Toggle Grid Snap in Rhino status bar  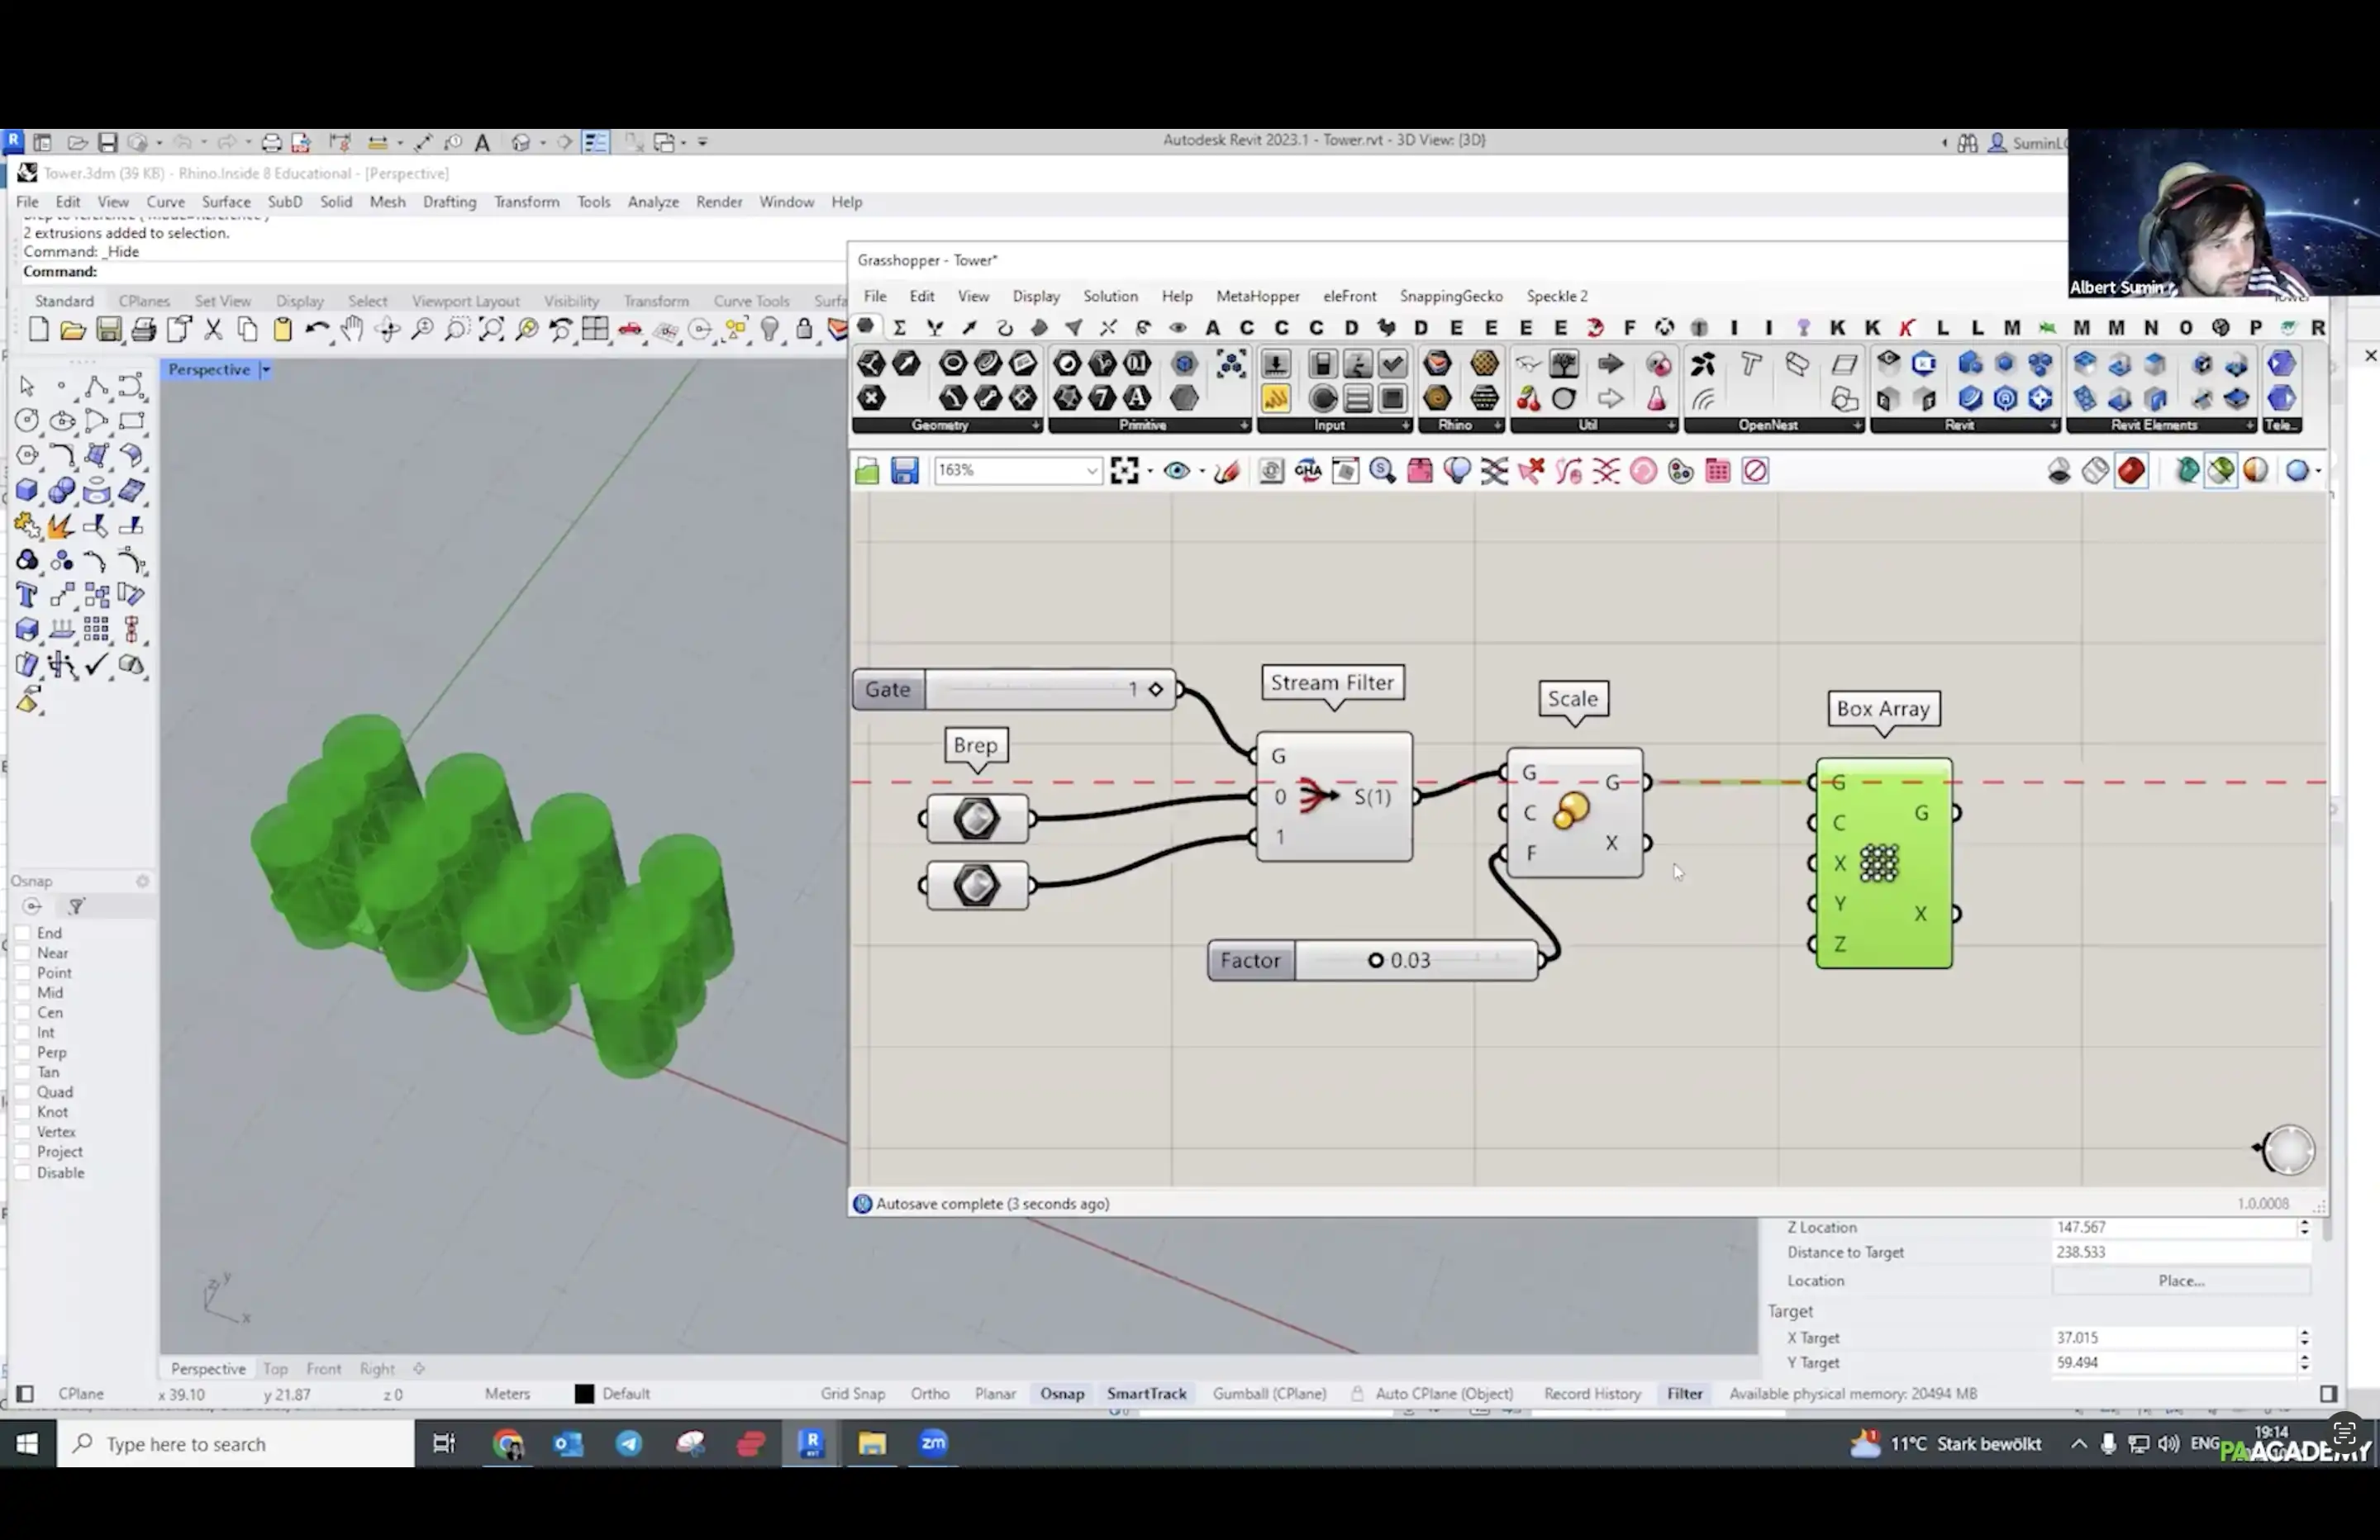click(x=853, y=1393)
